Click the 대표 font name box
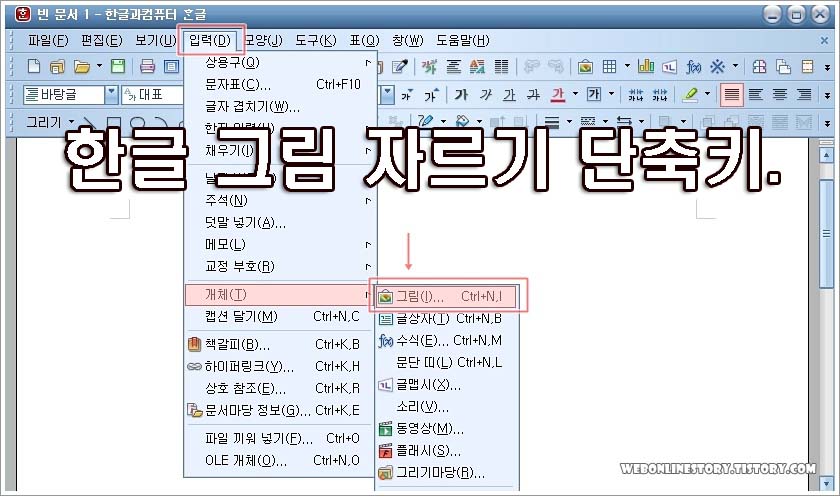840x496 pixels. click(x=153, y=95)
